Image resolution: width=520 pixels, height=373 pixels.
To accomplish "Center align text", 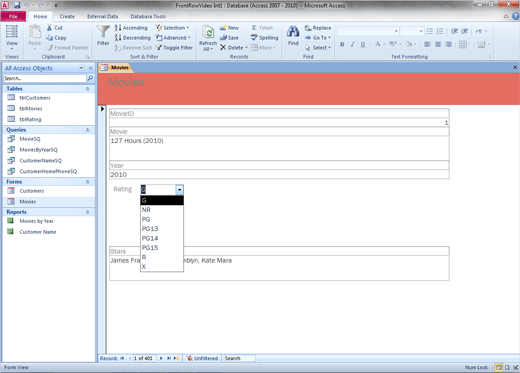I will 438,44.
